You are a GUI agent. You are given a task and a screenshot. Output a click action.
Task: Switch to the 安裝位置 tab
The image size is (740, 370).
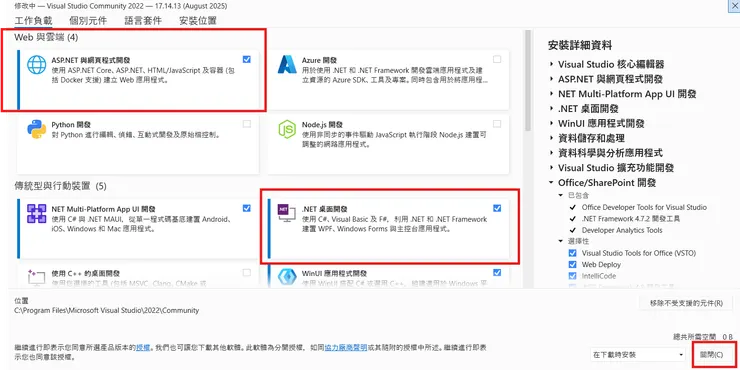pos(198,21)
